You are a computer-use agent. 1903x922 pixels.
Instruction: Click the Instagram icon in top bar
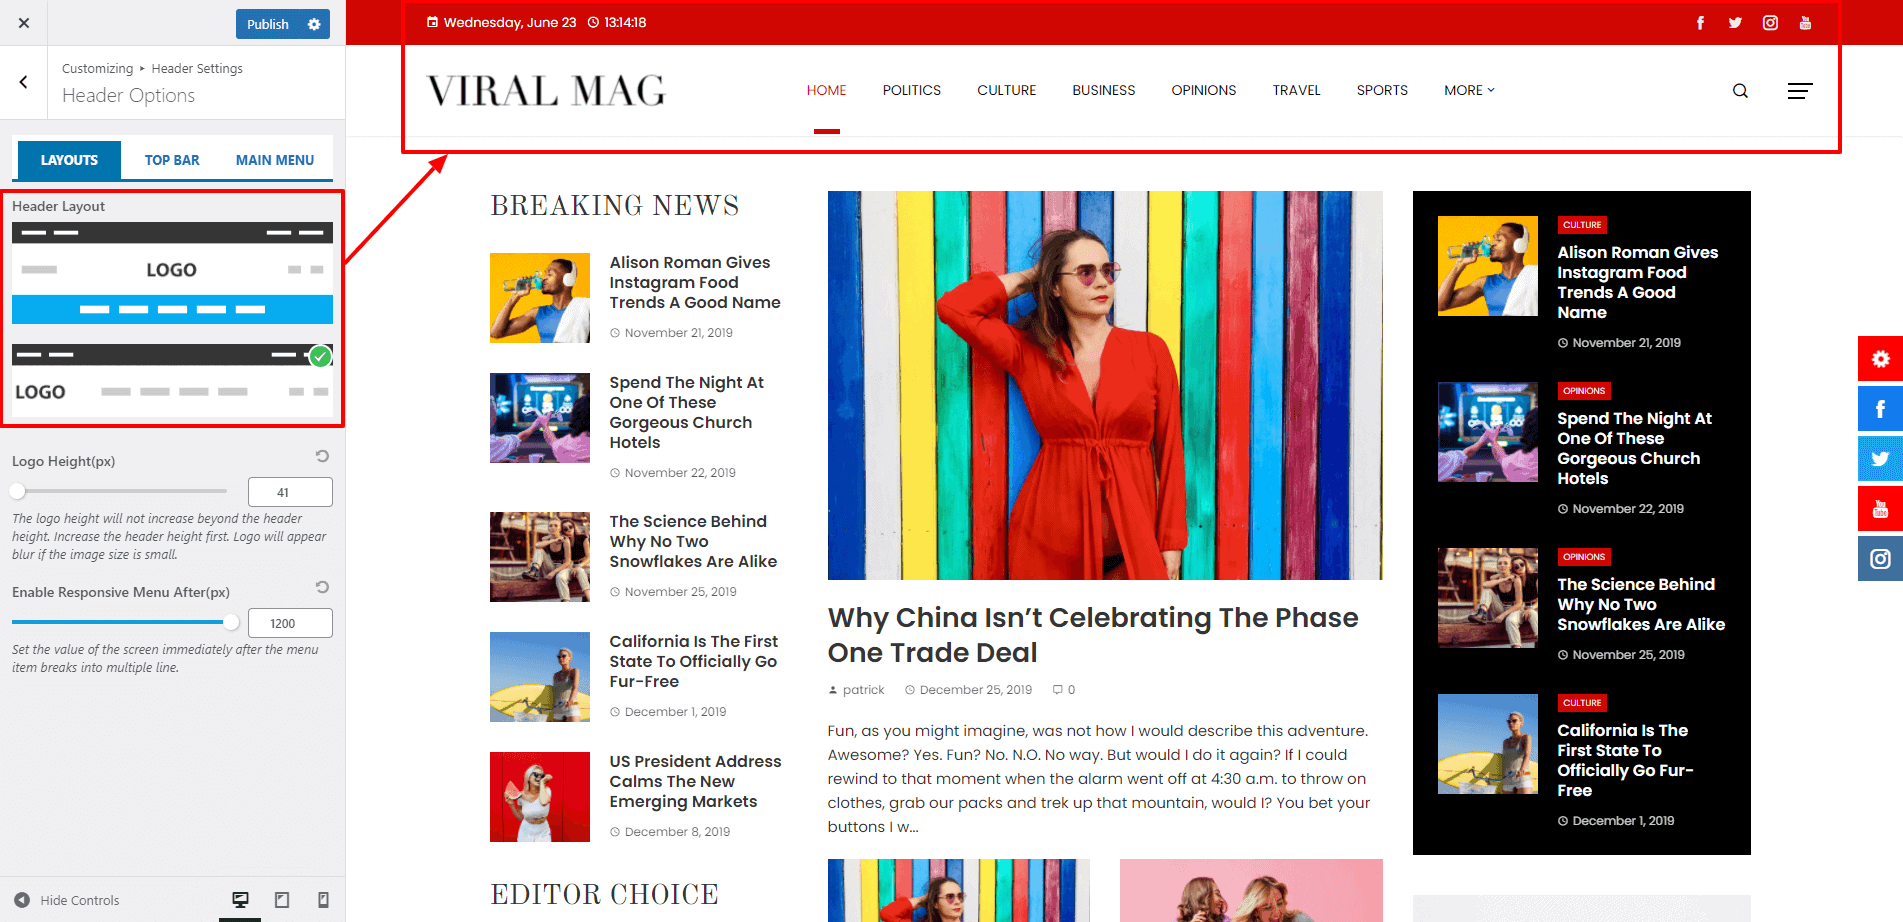(1770, 23)
